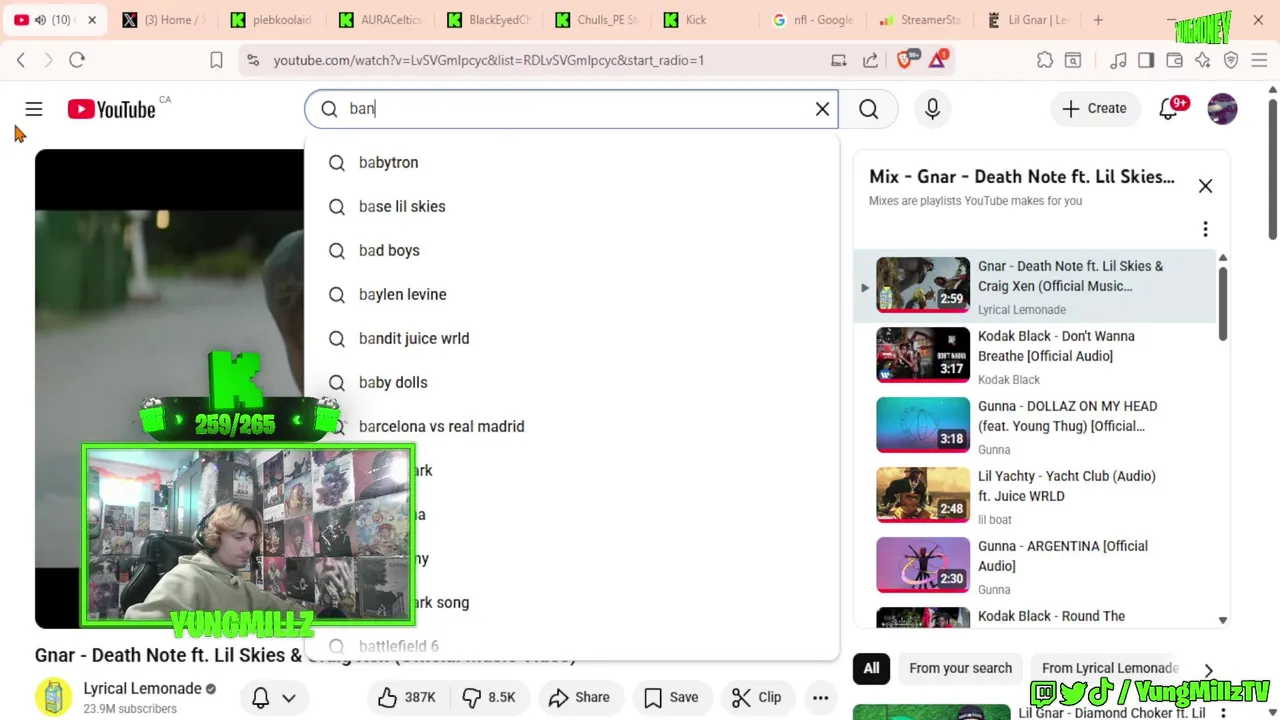1280x720 pixels.
Task: Switch to the StreamerSta tab
Action: tap(920, 19)
